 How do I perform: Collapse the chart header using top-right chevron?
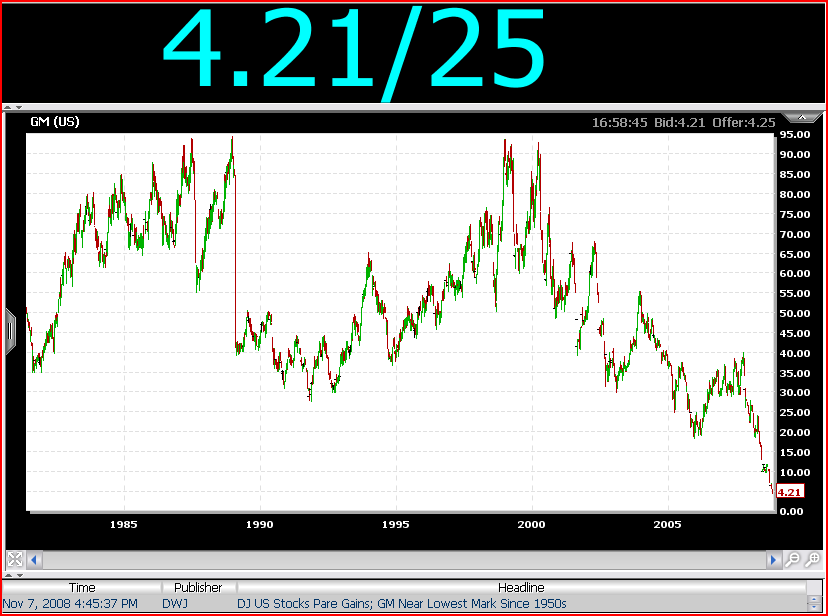coord(802,117)
